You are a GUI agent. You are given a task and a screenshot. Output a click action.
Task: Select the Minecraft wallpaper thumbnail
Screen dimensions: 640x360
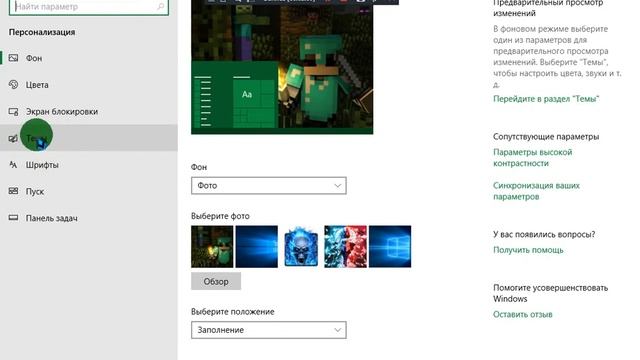pos(212,247)
